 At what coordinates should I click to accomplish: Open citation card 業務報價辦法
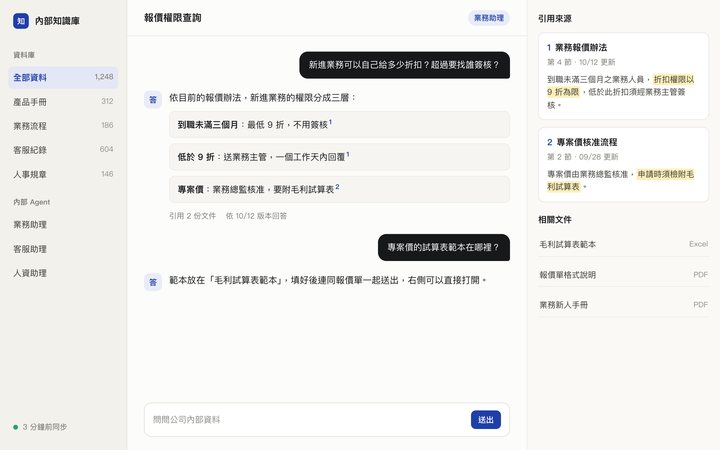pyautogui.click(x=623, y=76)
